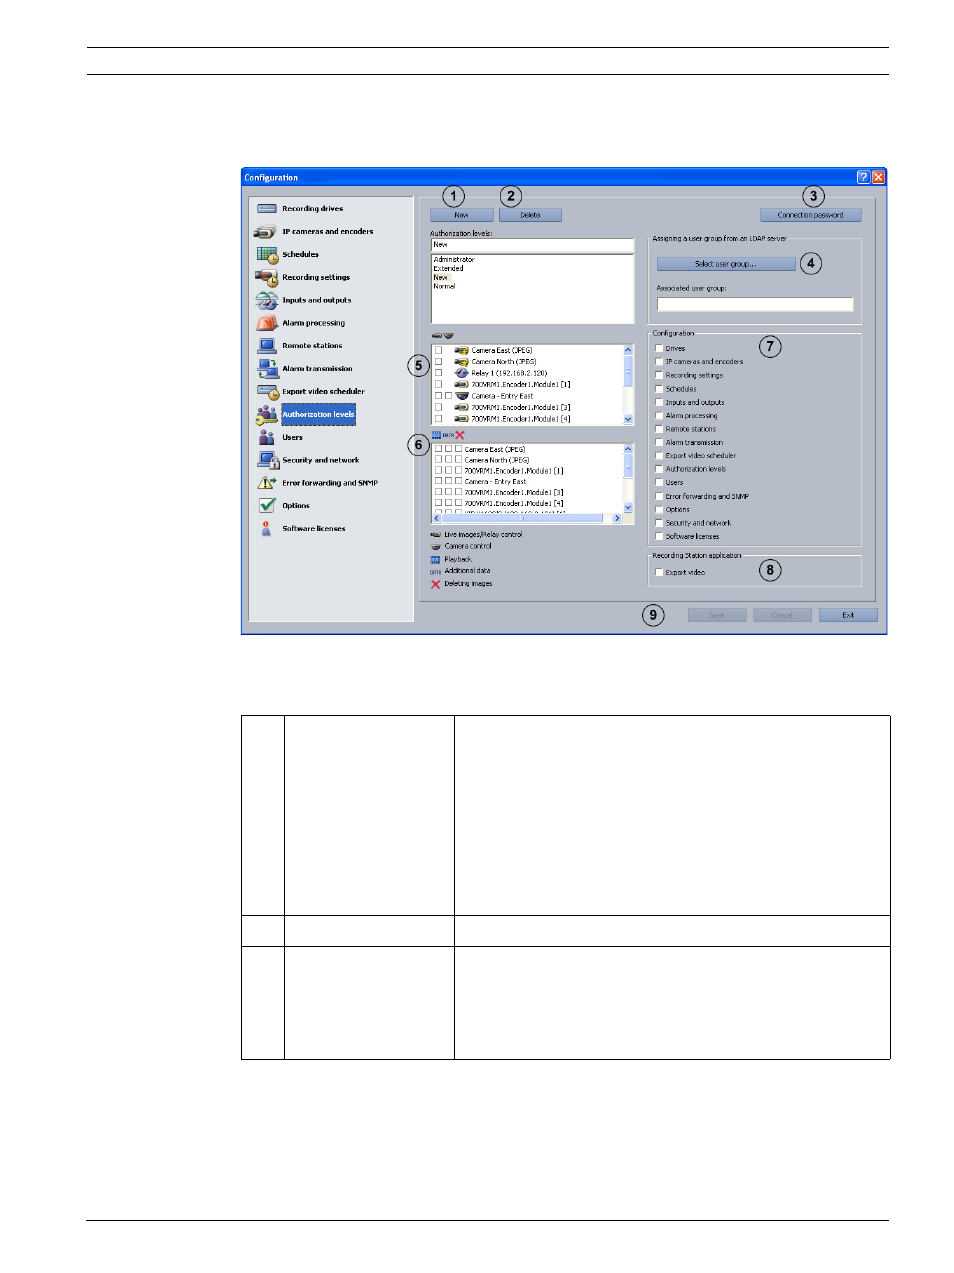
Task: Select Administrator in authorization levels list
Action: click(454, 260)
